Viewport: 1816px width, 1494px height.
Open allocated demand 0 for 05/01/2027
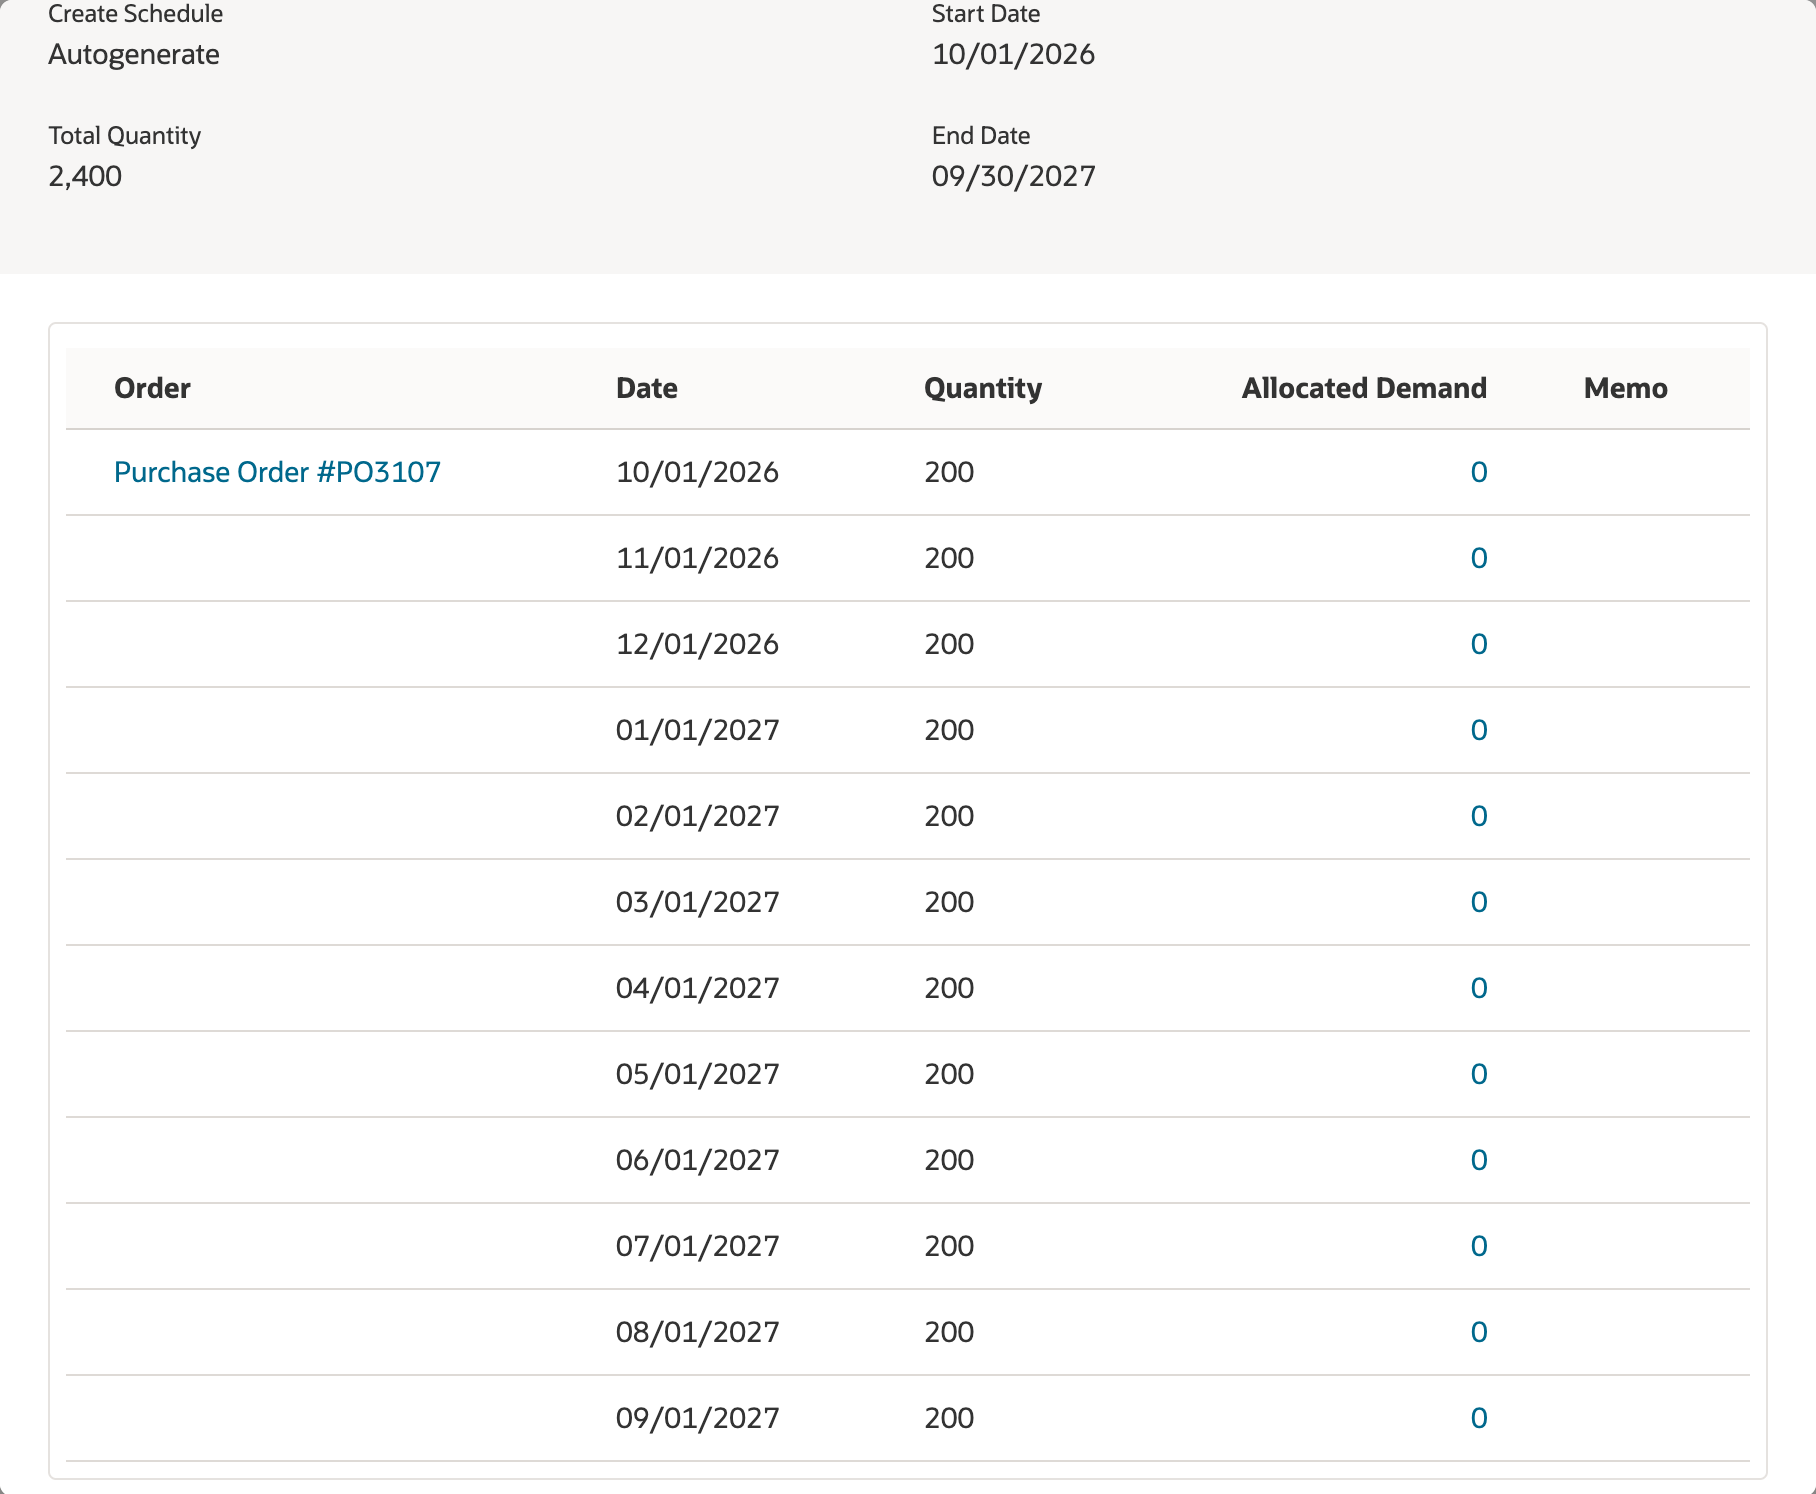(x=1479, y=1074)
